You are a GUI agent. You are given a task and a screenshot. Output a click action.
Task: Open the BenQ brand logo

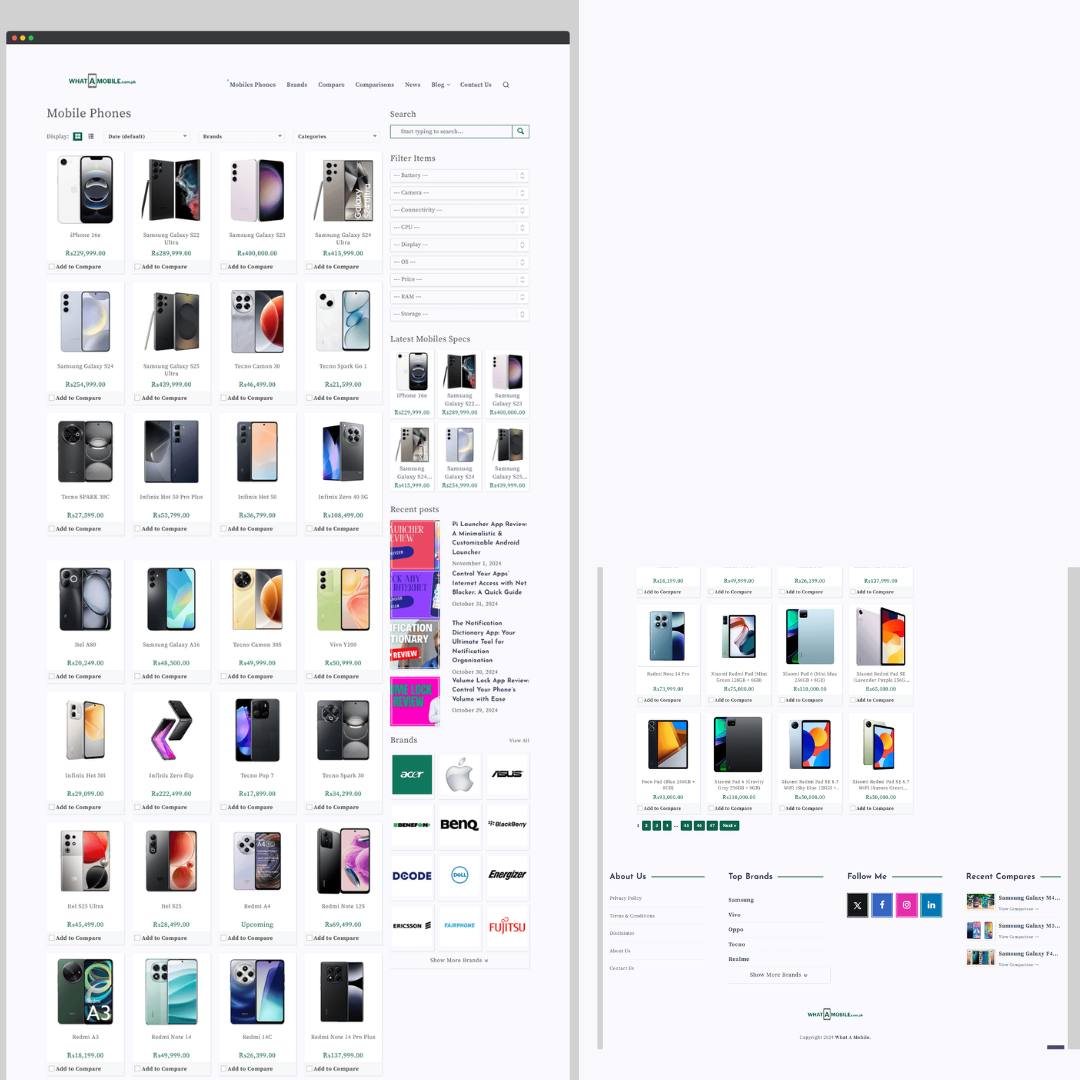459,824
